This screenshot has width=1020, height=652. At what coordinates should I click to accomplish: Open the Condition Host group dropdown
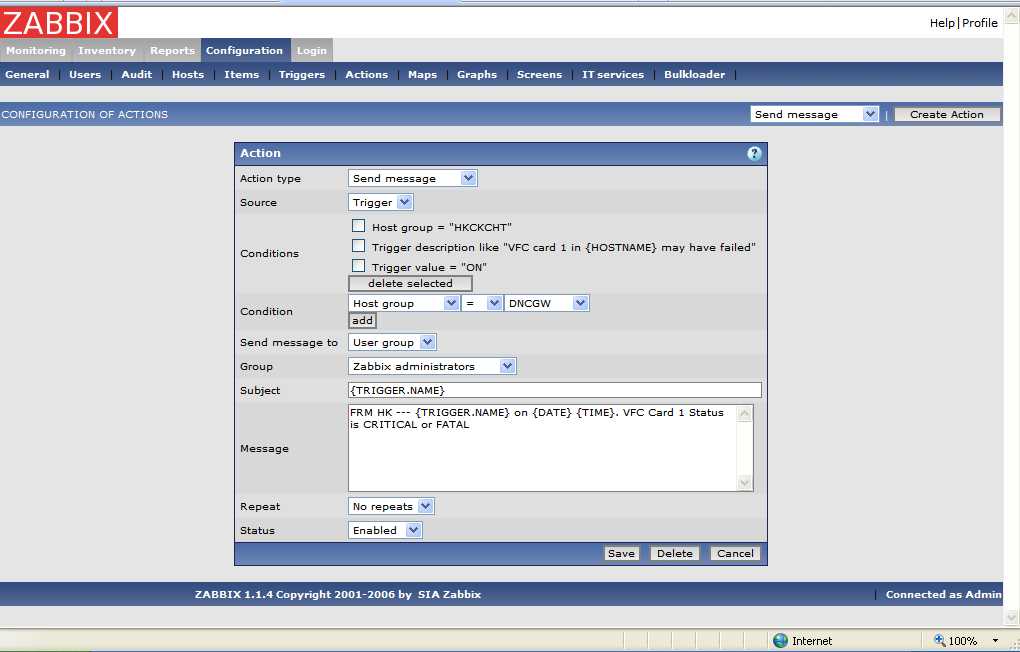pyautogui.click(x=403, y=303)
